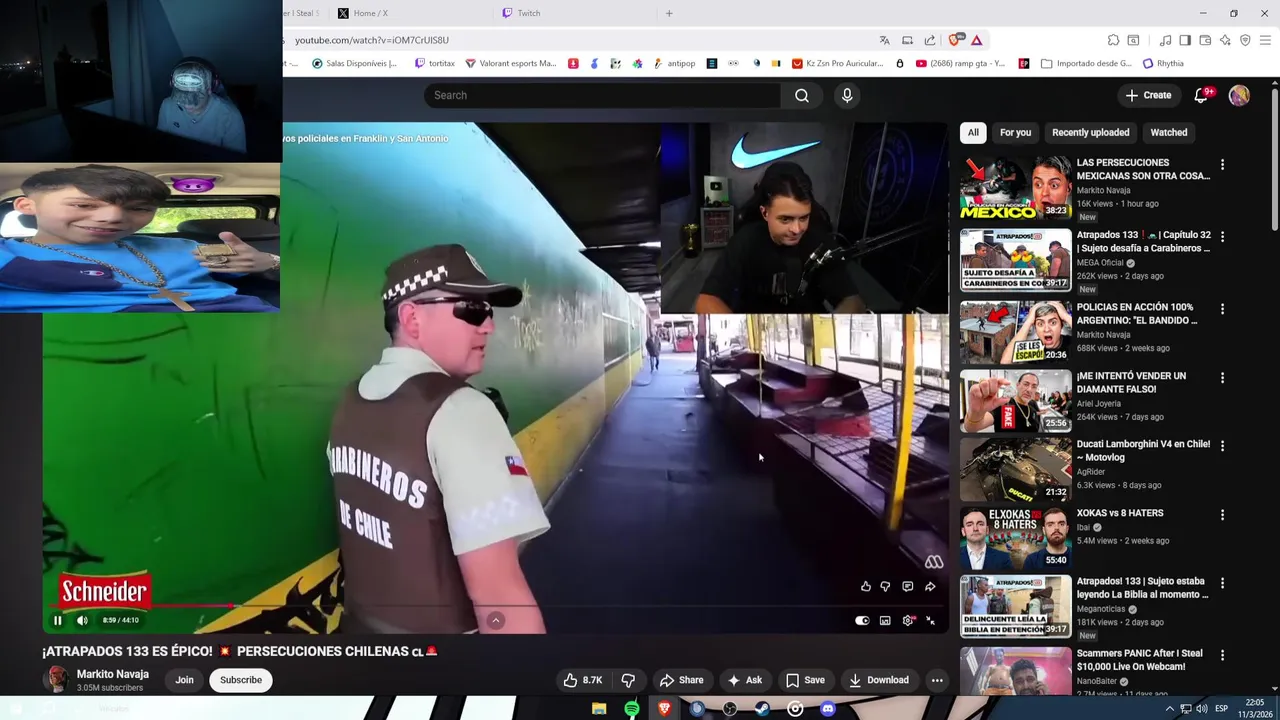
Task: Click the YouTube URL in the address bar
Action: point(372,40)
